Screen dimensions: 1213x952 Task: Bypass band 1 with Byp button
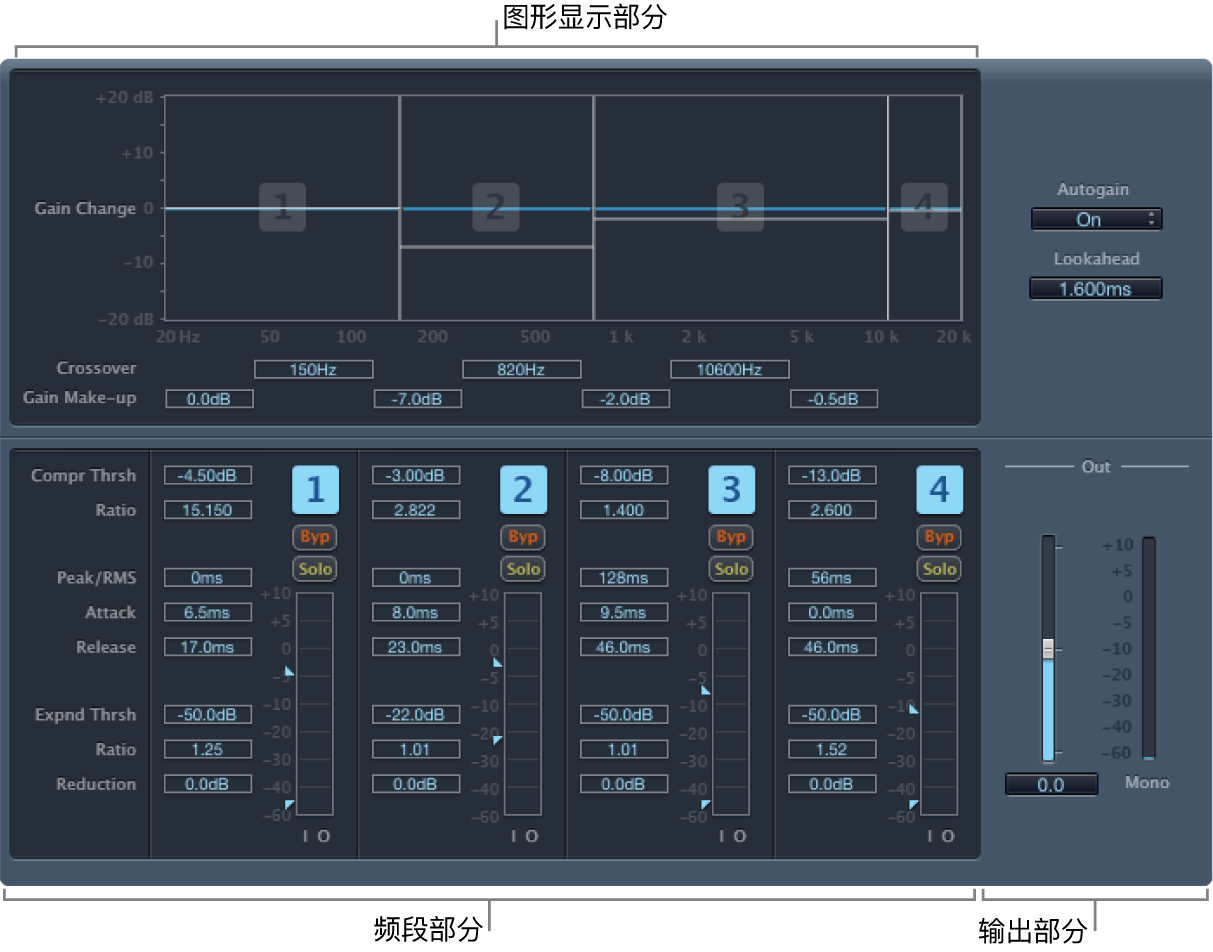tap(315, 537)
